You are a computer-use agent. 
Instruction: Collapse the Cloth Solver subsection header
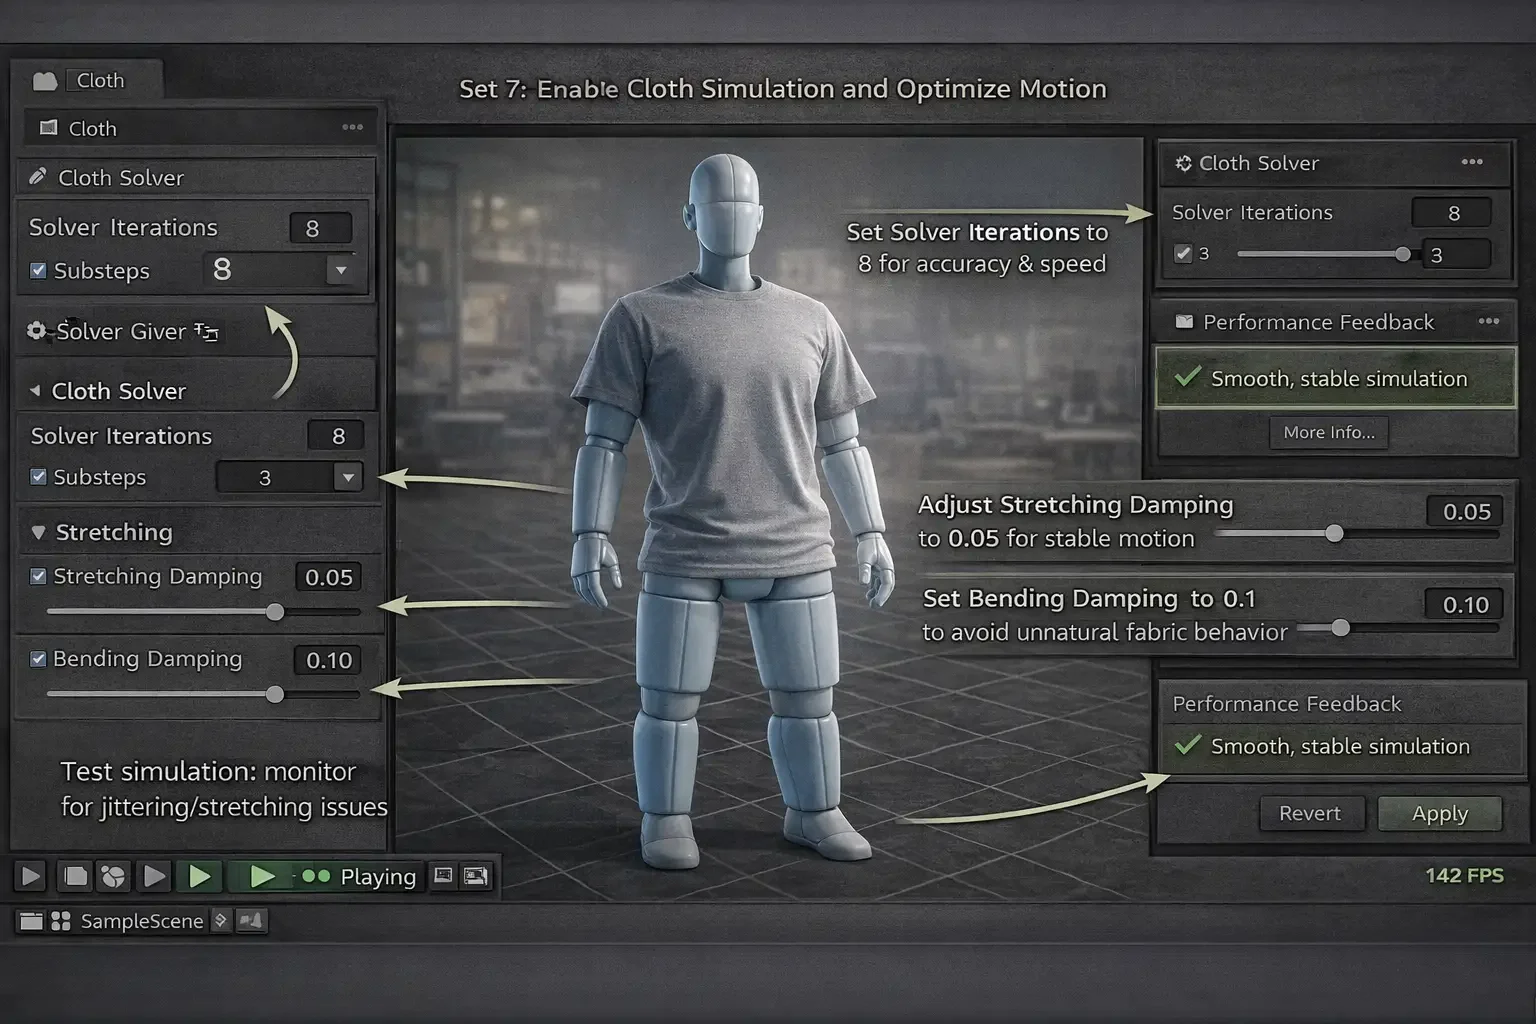point(36,391)
